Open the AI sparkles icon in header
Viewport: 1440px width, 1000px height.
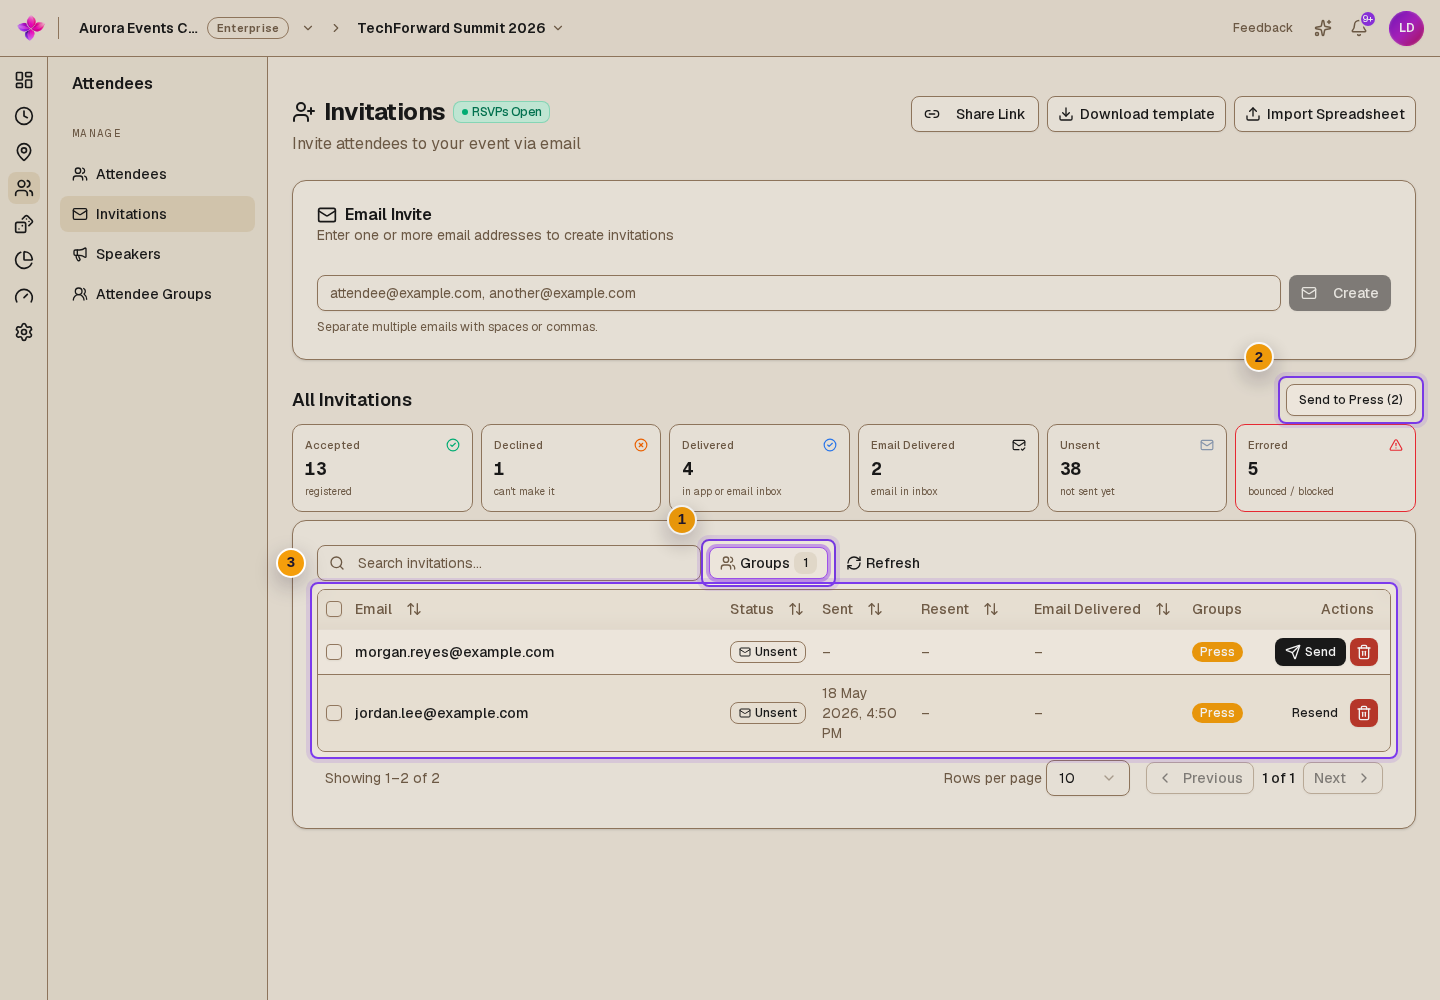1323,28
